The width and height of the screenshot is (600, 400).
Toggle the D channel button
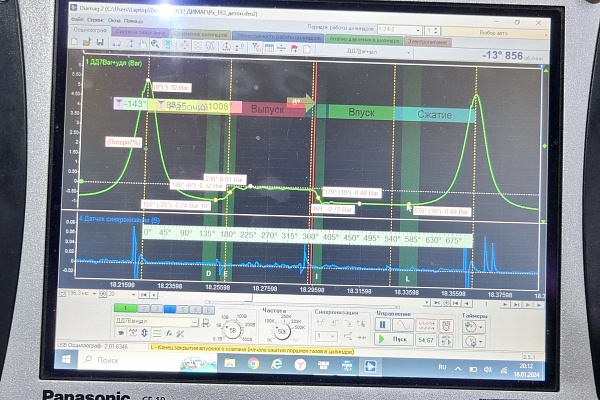208,310
